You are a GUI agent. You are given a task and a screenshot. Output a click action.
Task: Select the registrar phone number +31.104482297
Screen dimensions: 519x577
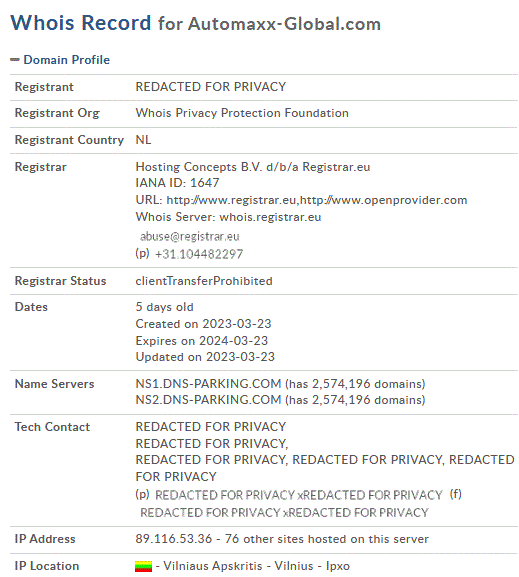(x=199, y=254)
